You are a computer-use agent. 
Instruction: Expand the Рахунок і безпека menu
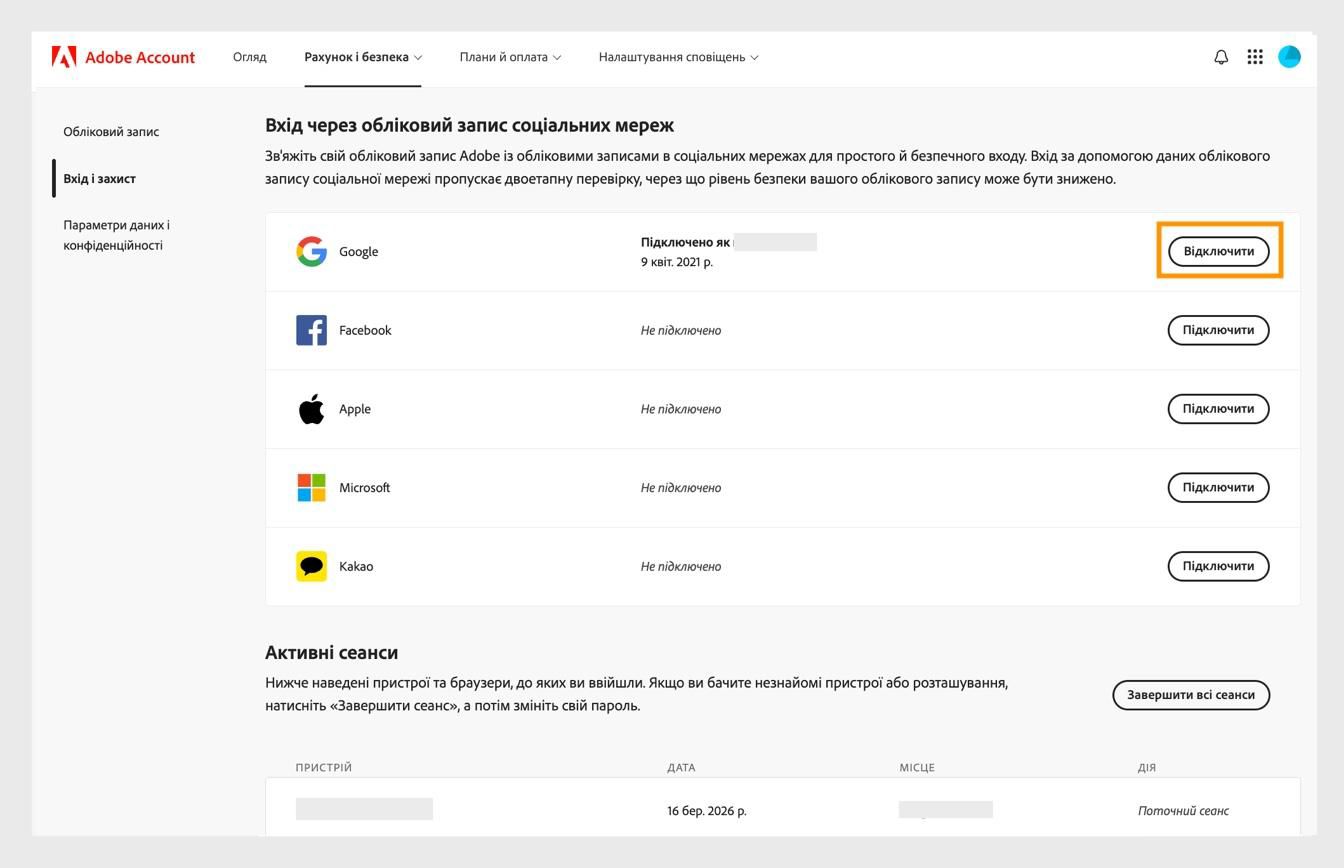tap(363, 57)
